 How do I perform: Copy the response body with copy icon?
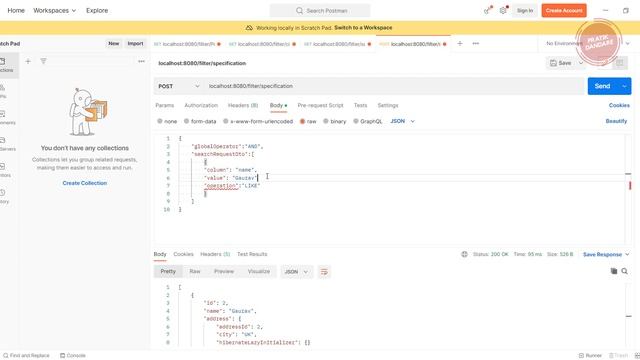[613, 271]
